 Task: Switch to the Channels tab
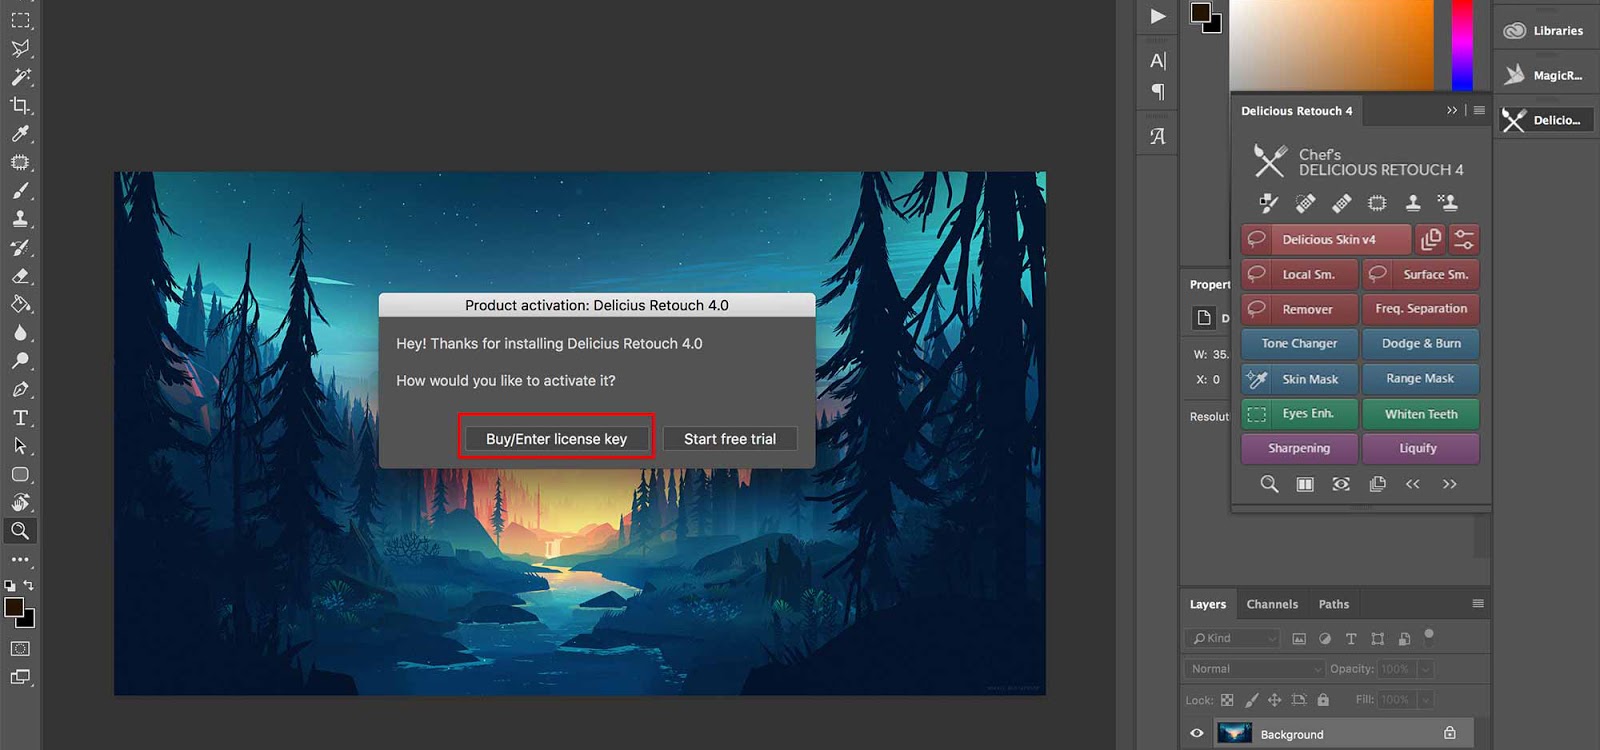click(1272, 604)
